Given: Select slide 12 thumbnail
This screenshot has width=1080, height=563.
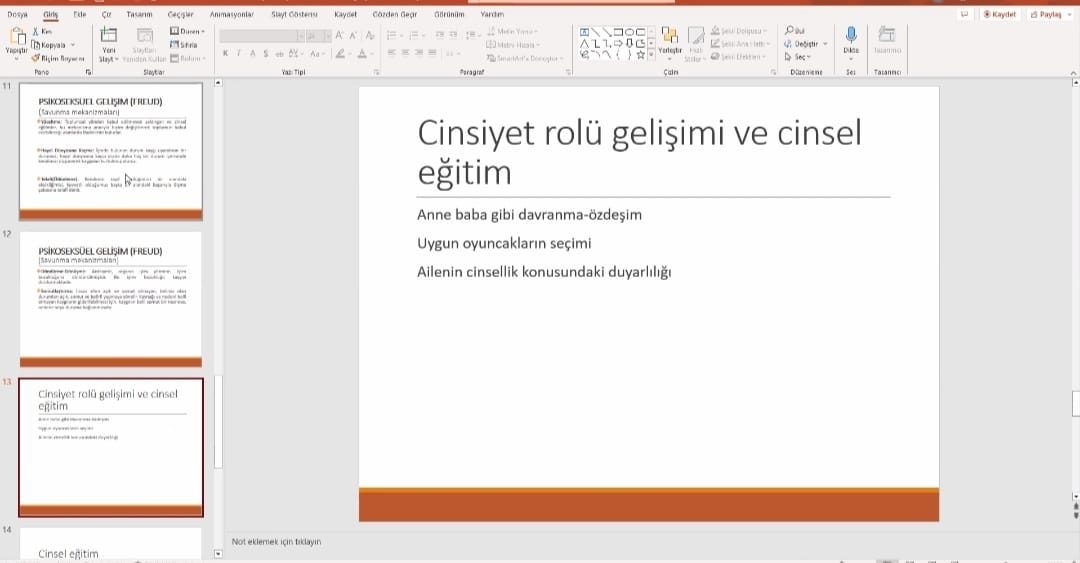Looking at the screenshot, I should 111,299.
